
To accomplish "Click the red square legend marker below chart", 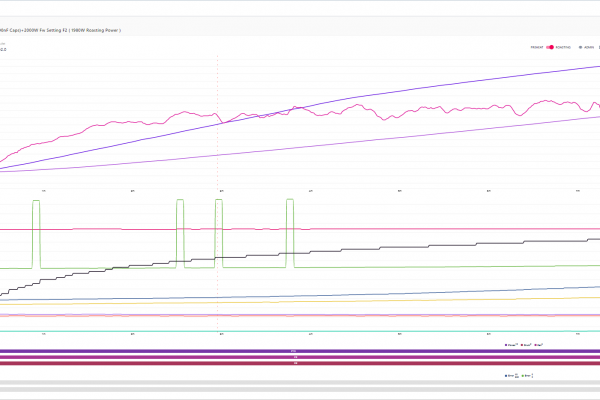I will coord(522,343).
